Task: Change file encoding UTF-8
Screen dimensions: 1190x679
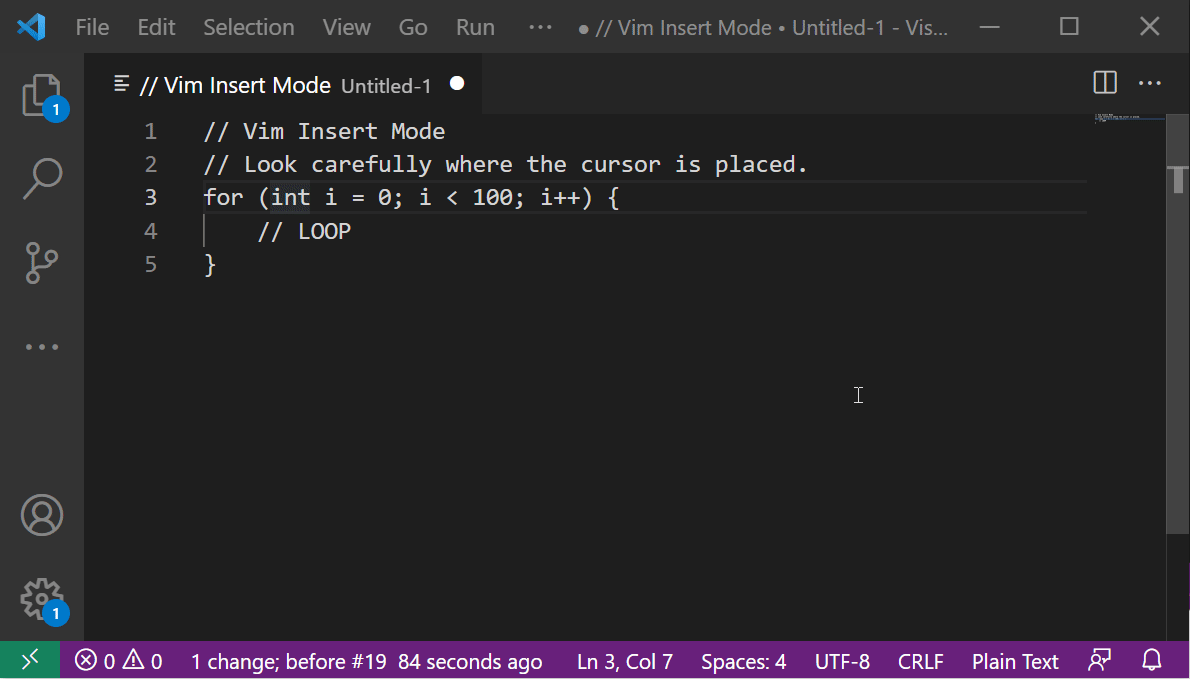Action: [x=842, y=662]
